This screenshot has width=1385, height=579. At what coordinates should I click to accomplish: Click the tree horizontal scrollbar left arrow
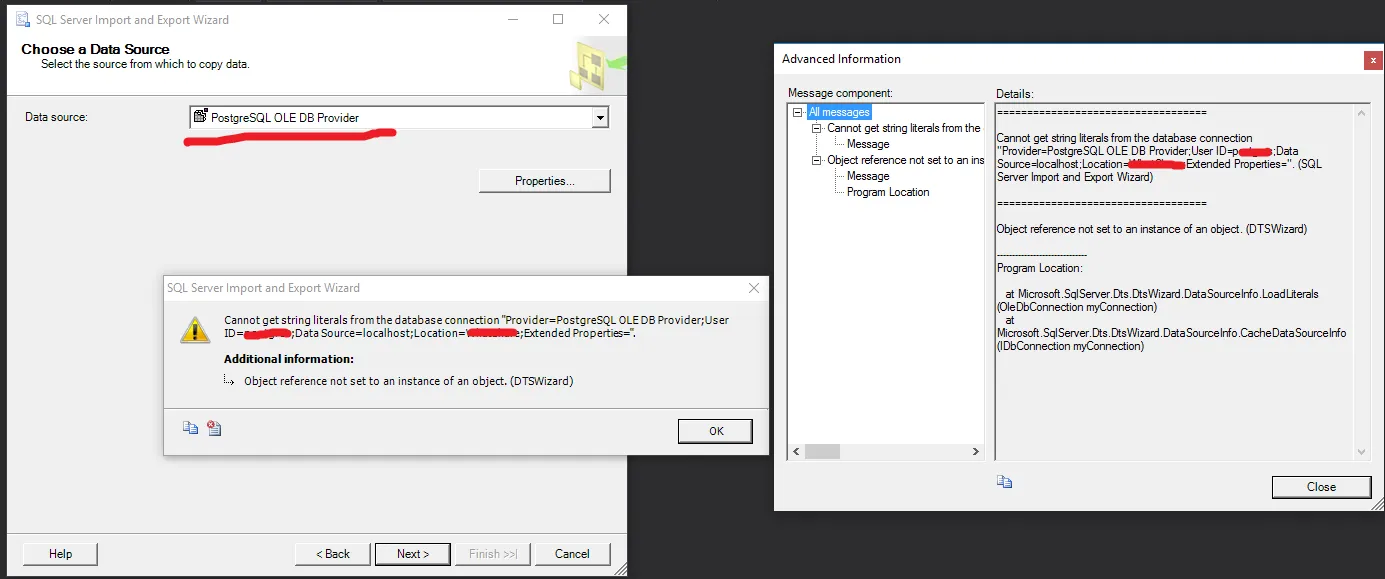coord(796,452)
